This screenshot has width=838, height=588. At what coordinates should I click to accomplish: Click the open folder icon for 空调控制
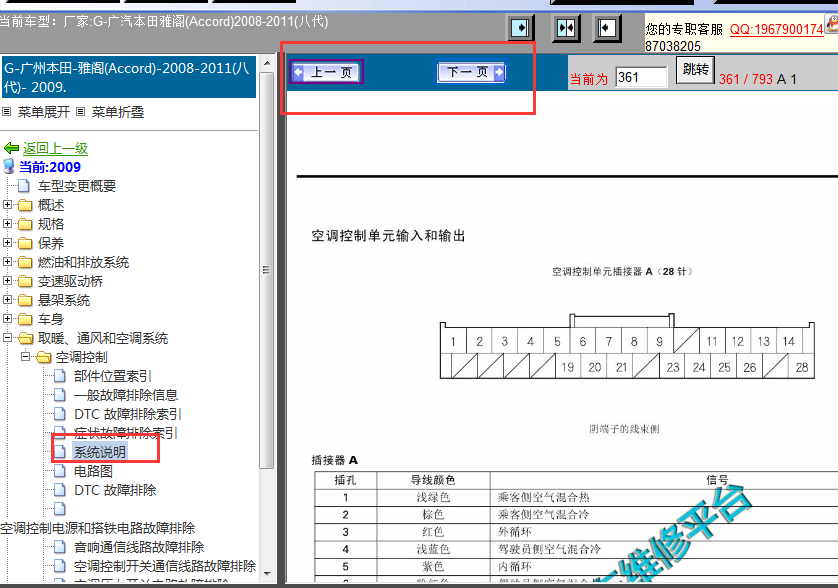click(43, 357)
